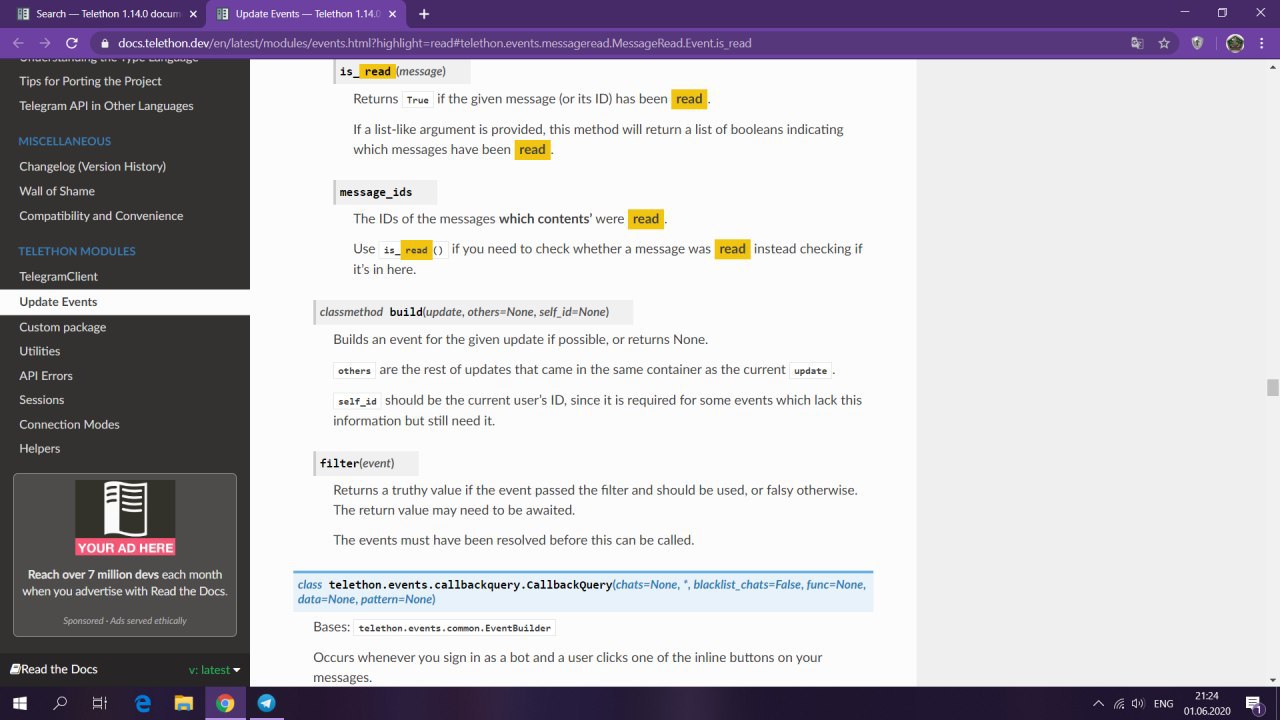The height and width of the screenshot is (720, 1280).
Task: Click the padlock site info icon
Action: click(x=105, y=44)
